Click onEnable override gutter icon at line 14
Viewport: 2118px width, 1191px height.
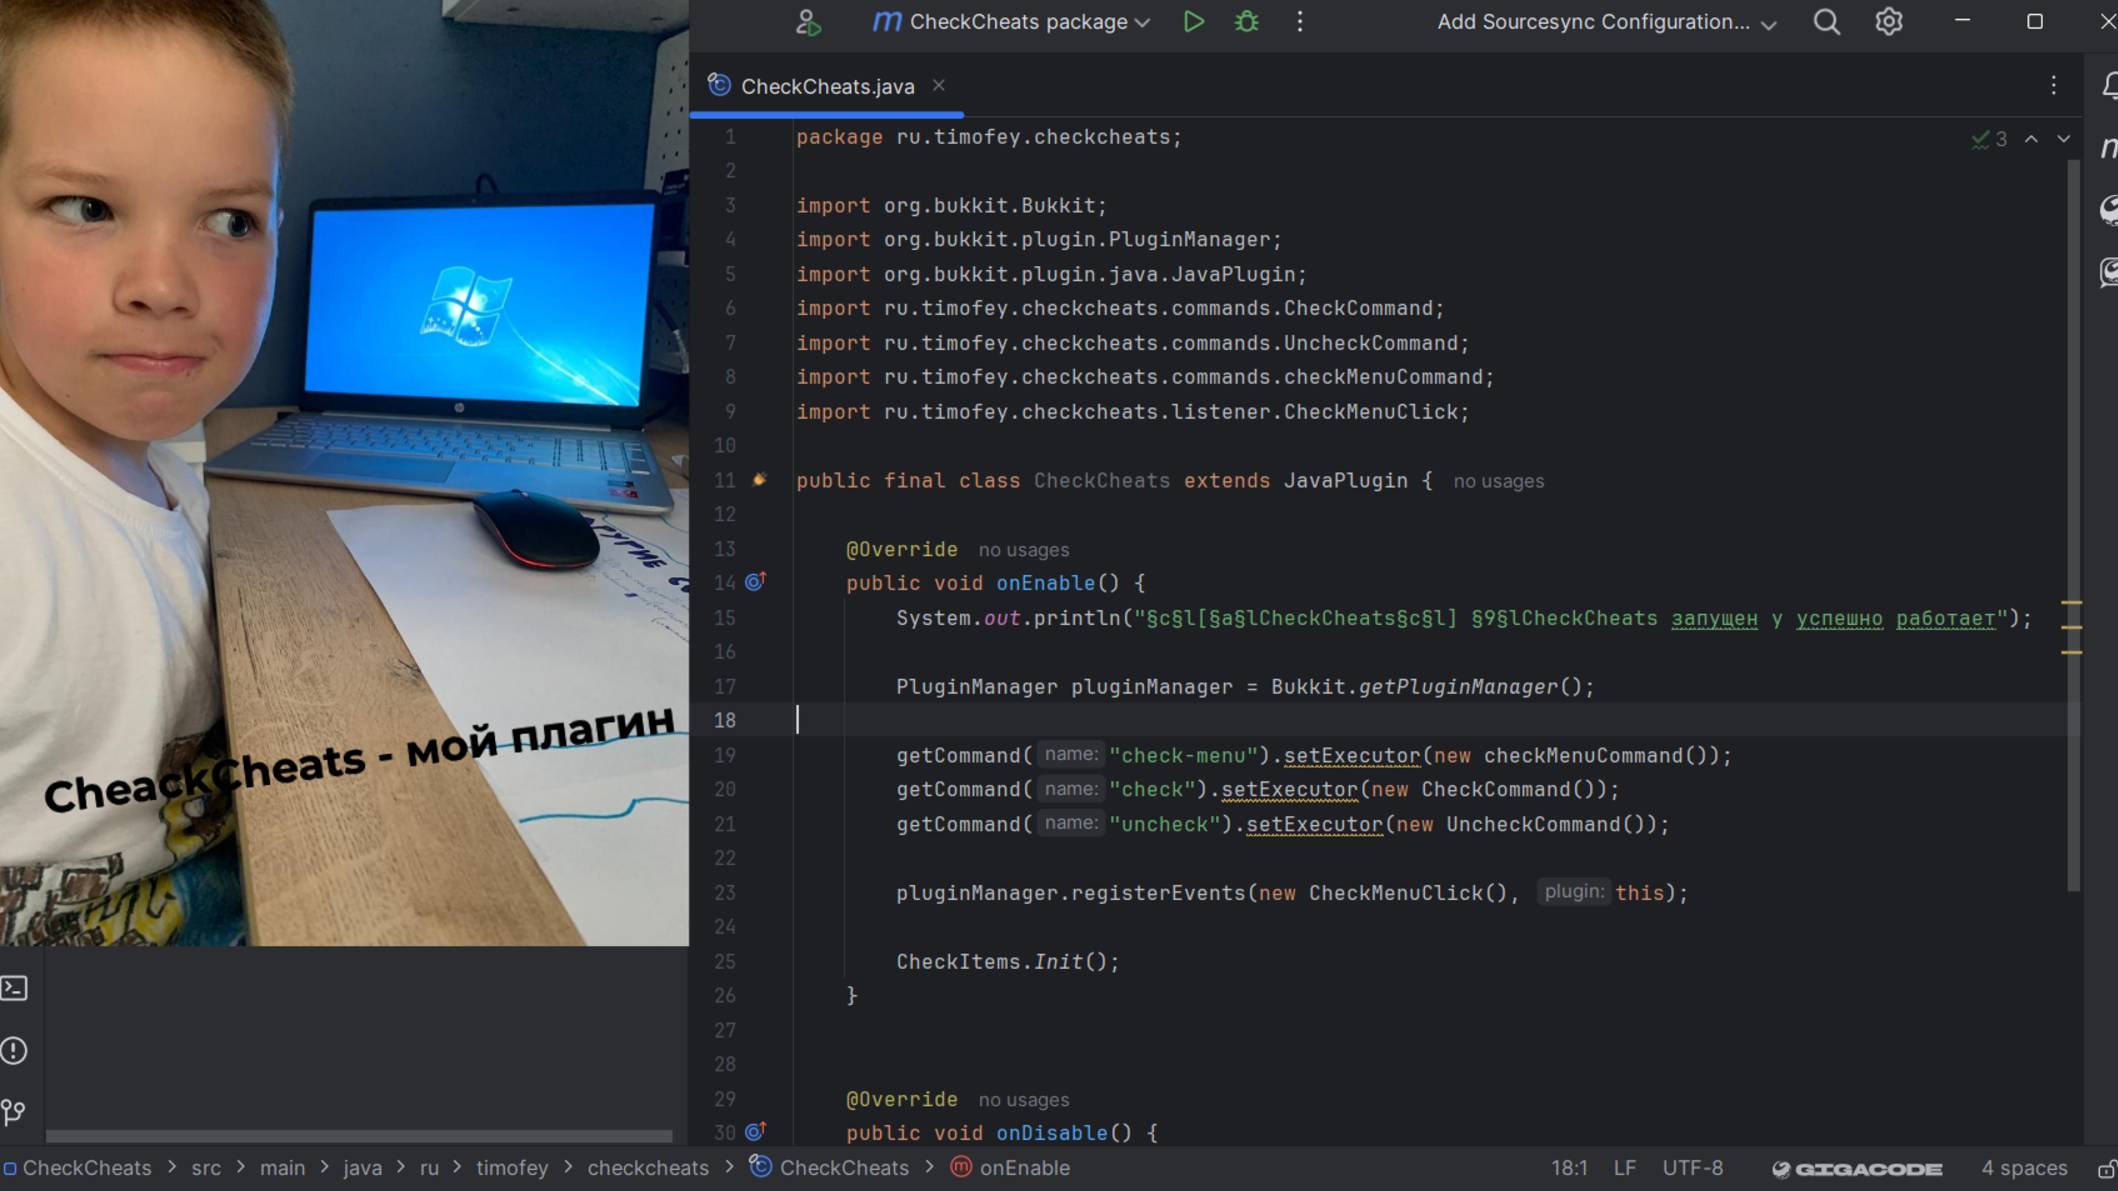coord(756,582)
